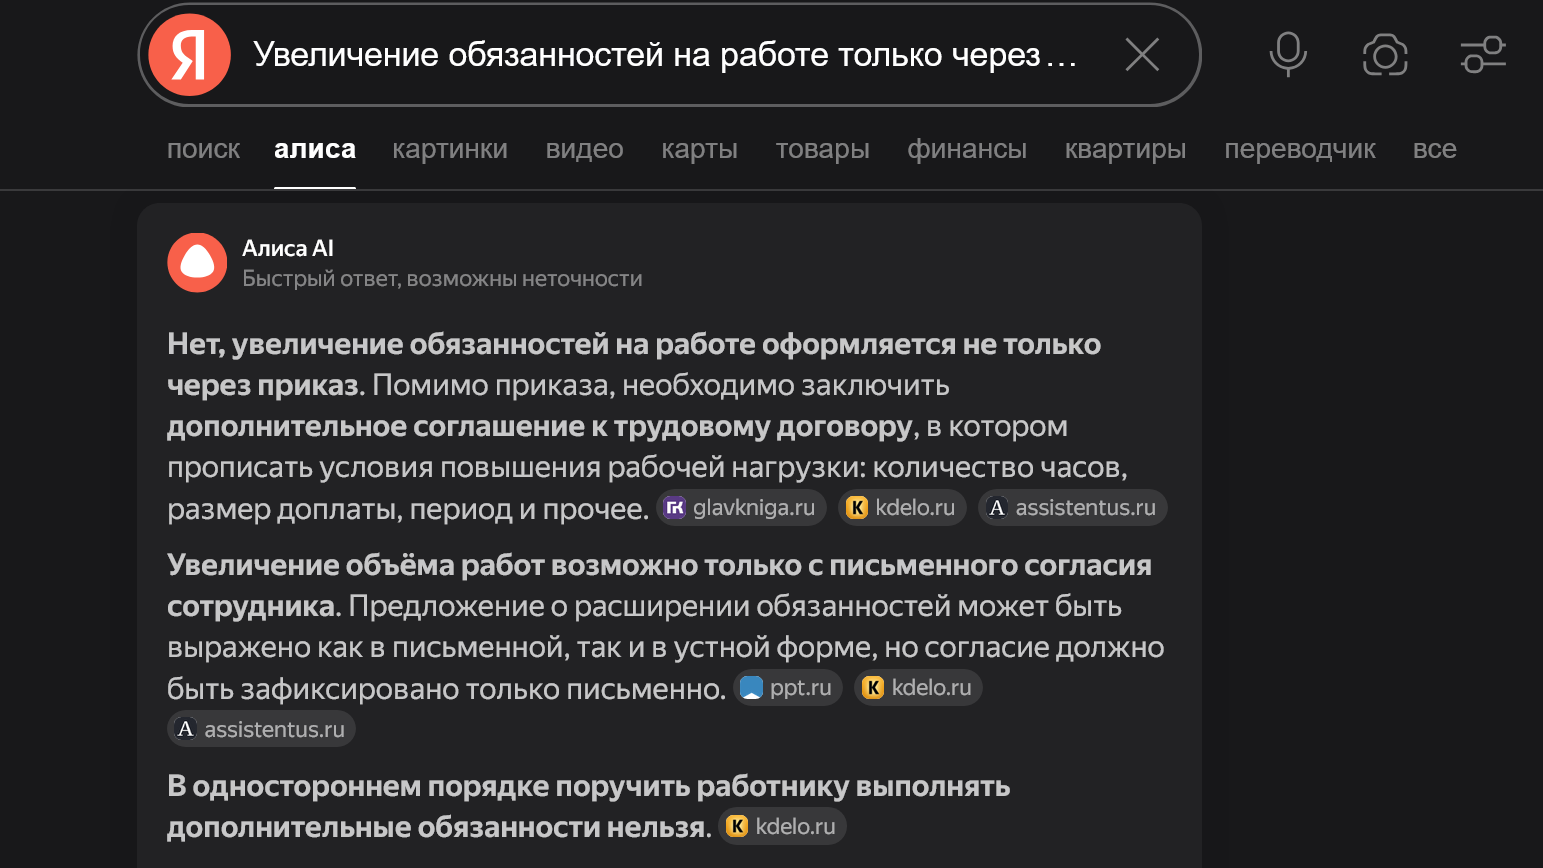The width and height of the screenshot is (1543, 868).
Task: Open the карты tab
Action: (x=699, y=149)
